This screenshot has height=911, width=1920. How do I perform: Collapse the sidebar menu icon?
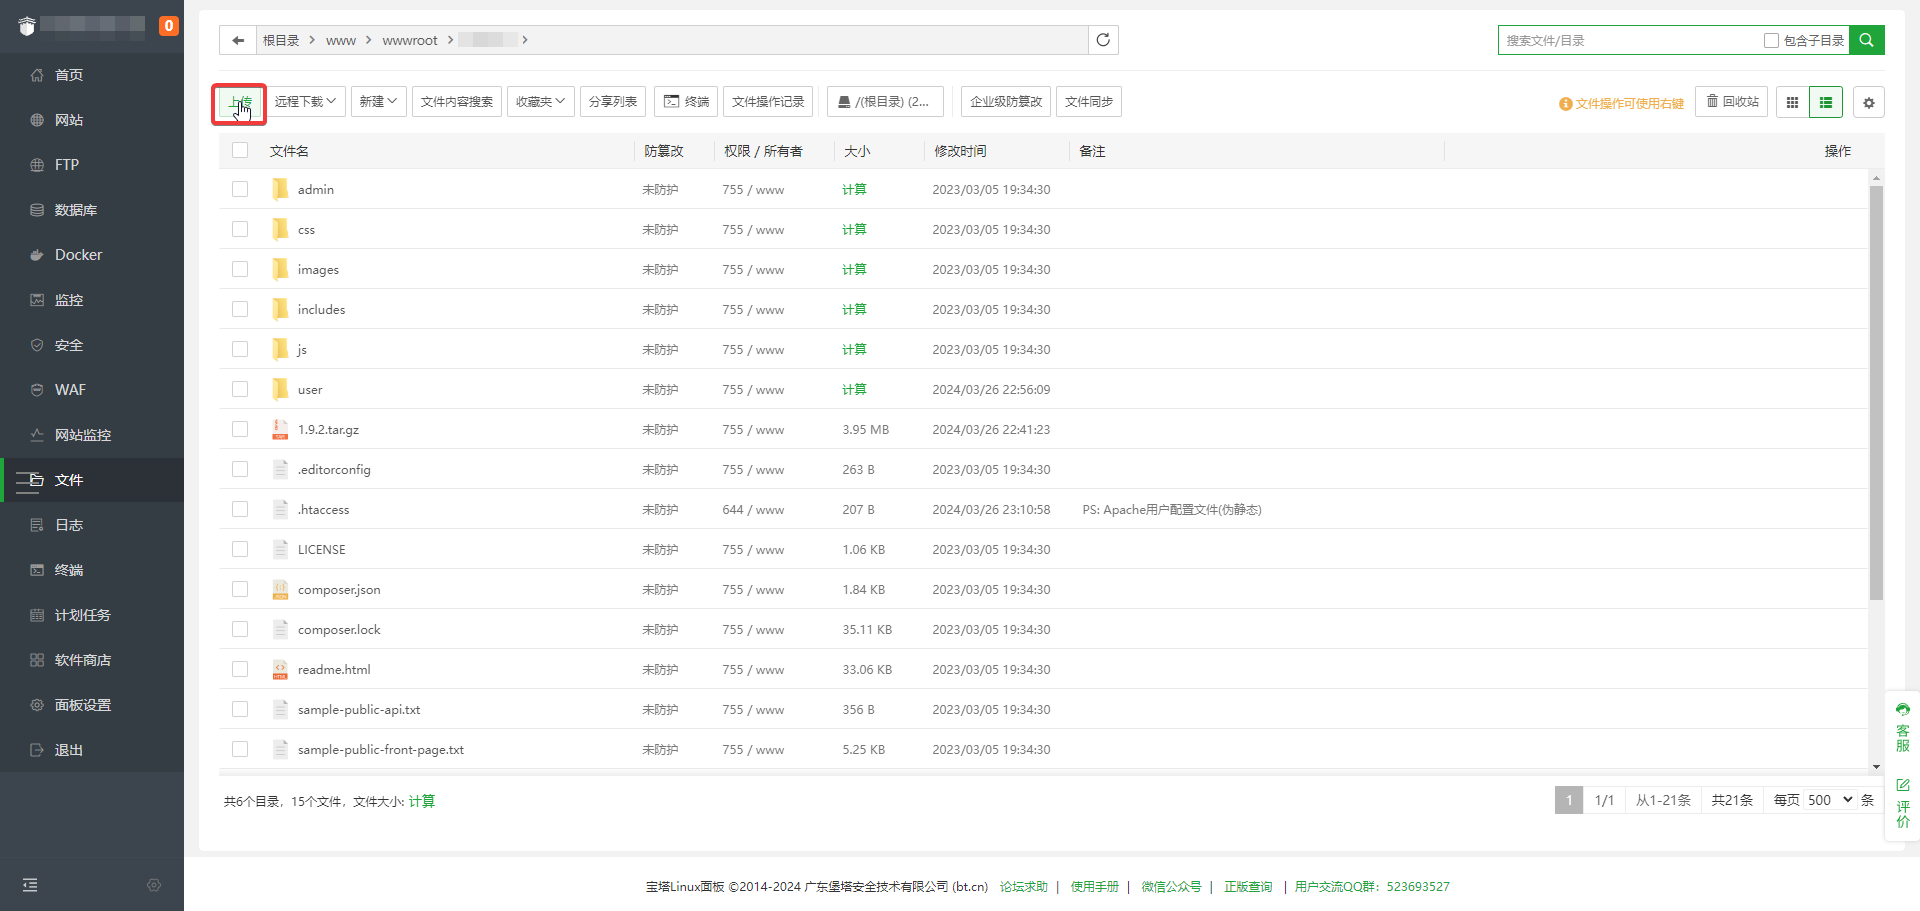(x=30, y=885)
